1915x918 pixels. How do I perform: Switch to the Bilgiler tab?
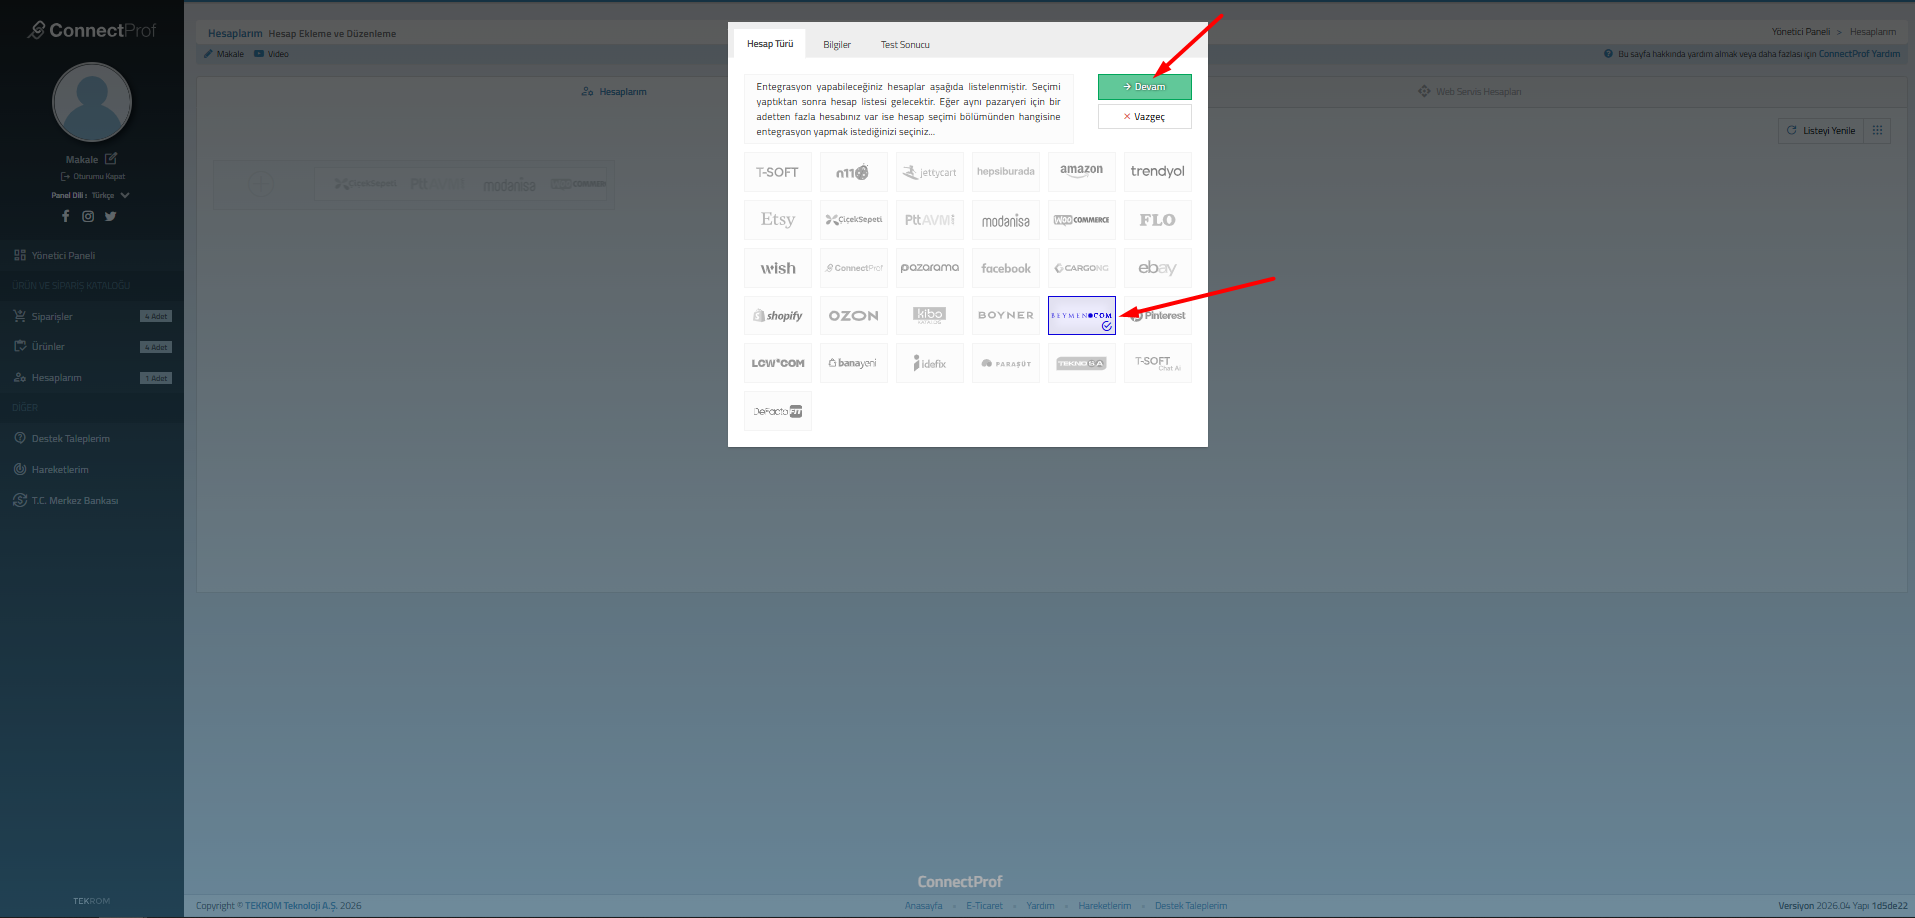pos(836,45)
